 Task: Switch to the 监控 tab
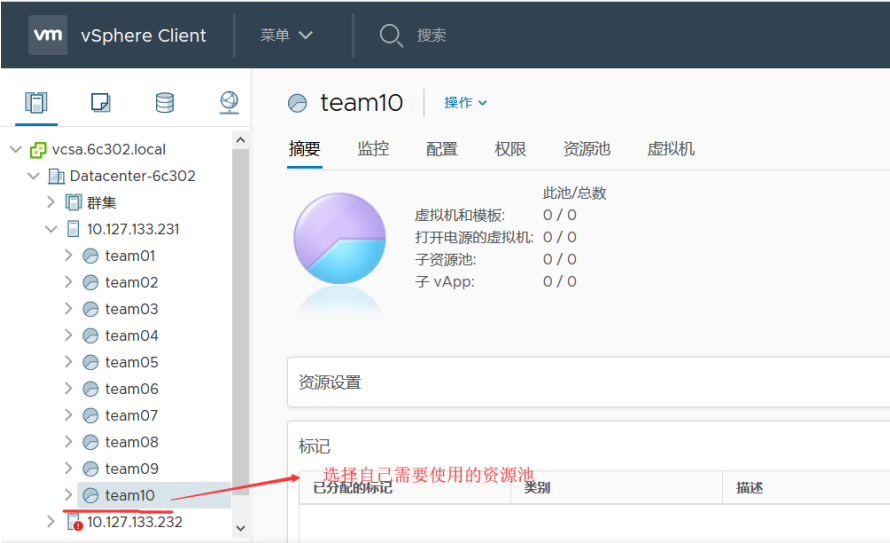click(373, 149)
